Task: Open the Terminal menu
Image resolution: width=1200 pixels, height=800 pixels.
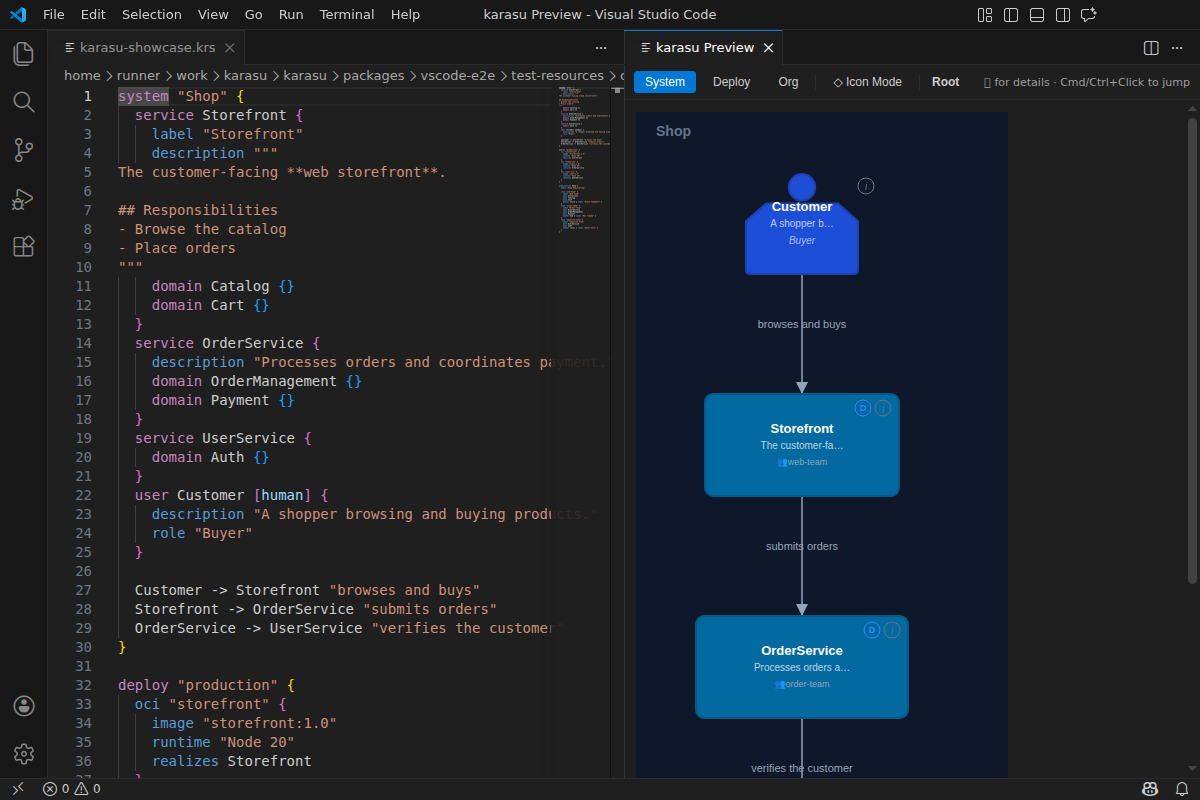Action: point(347,15)
